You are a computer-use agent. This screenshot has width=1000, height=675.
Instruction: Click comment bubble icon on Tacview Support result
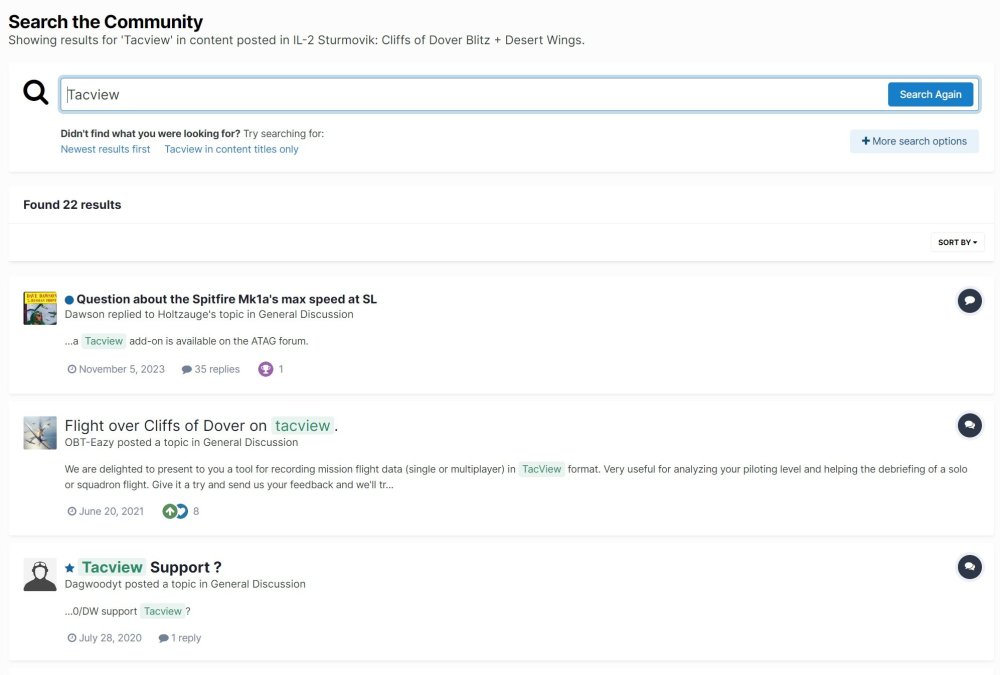(969, 567)
